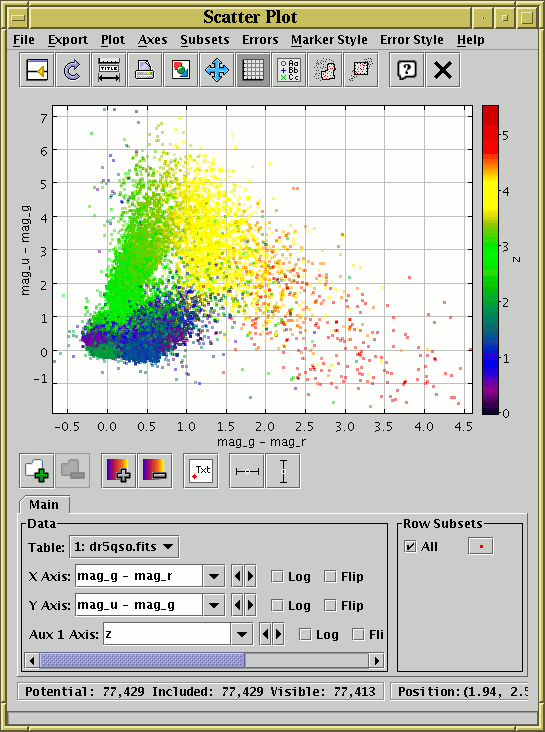Click the red marker style button for All
This screenshot has height=732, width=545.
[481, 546]
